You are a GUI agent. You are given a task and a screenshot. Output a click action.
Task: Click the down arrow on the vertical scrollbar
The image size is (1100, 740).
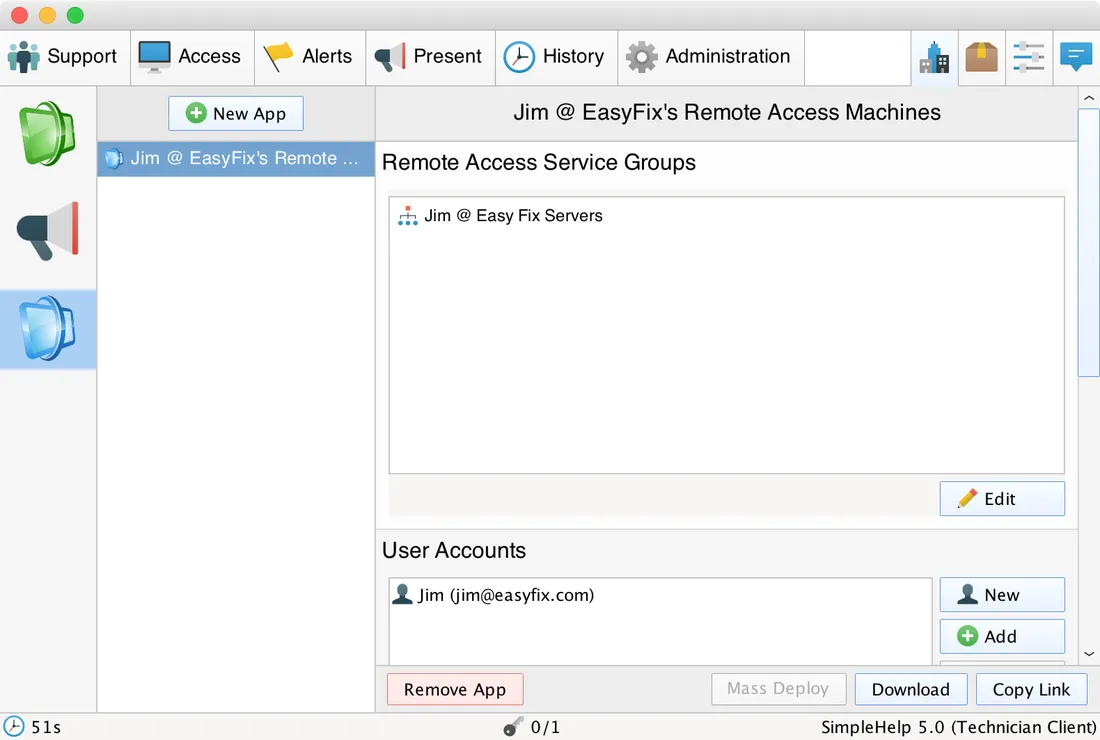[1088, 652]
